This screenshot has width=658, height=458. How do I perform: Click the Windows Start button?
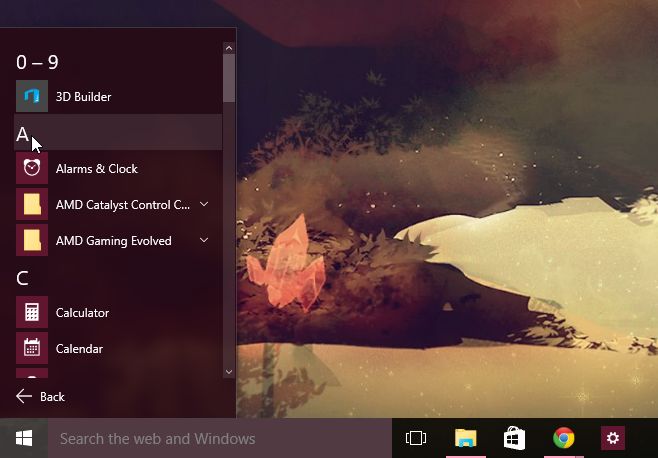pos(24,438)
